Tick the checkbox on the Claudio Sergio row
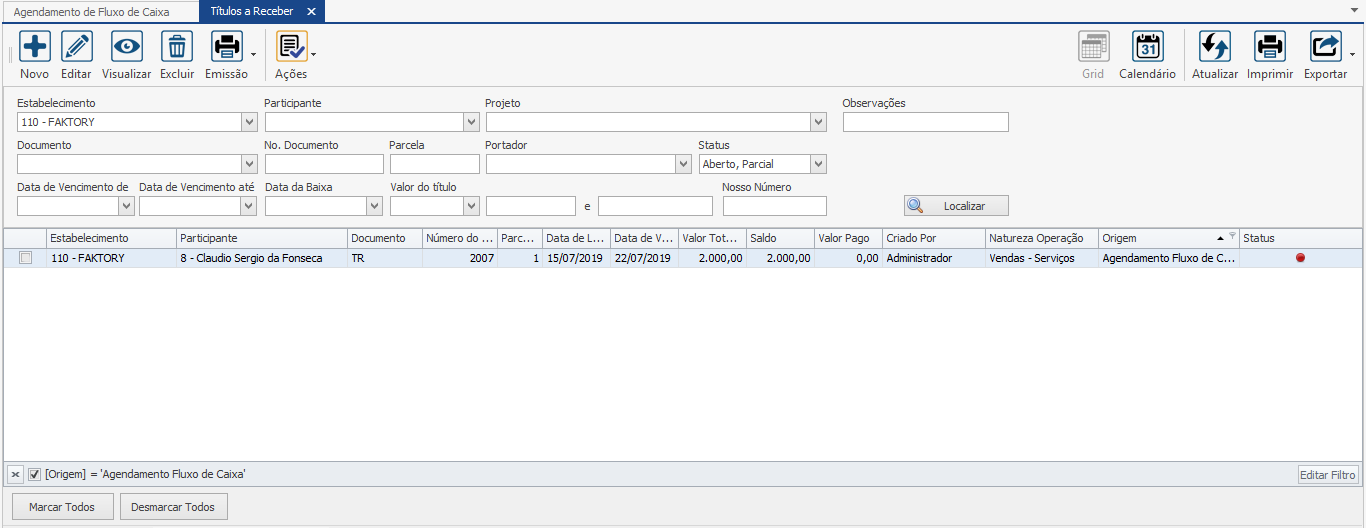This screenshot has height=528, width=1366. [26, 258]
